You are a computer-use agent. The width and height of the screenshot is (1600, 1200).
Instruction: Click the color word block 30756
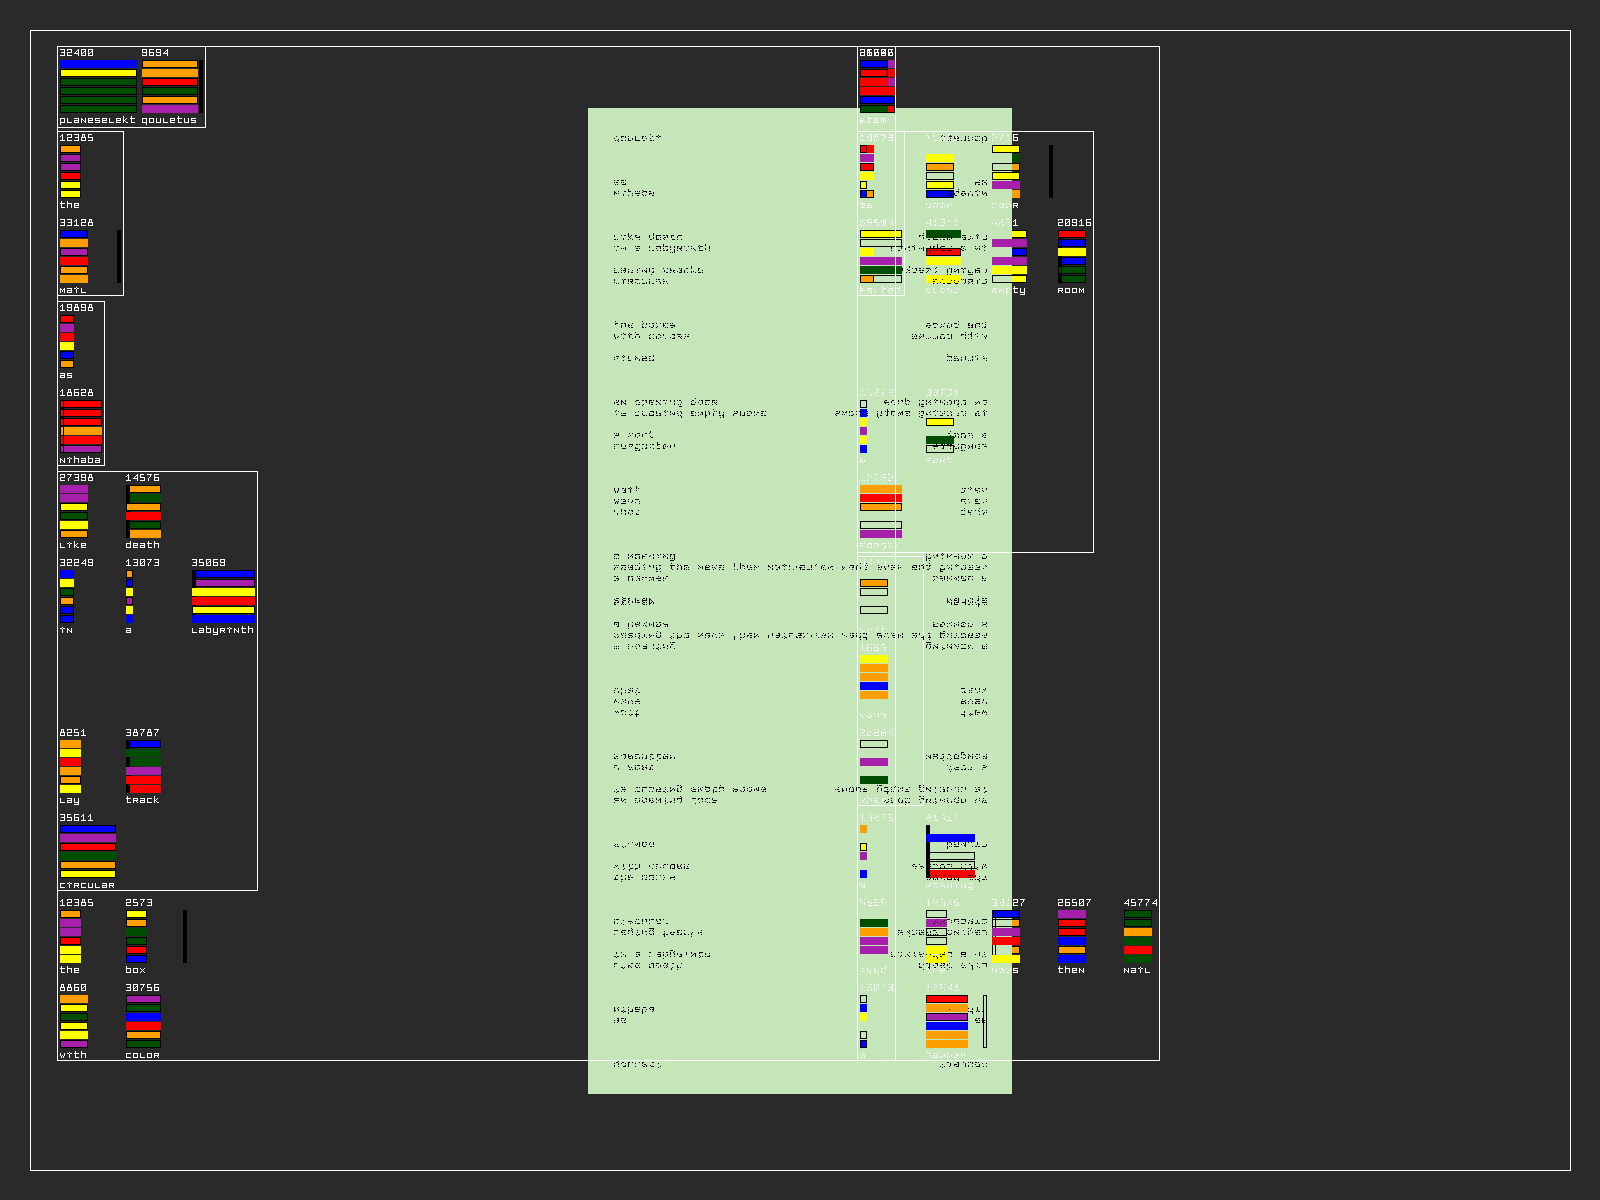pyautogui.click(x=144, y=1021)
